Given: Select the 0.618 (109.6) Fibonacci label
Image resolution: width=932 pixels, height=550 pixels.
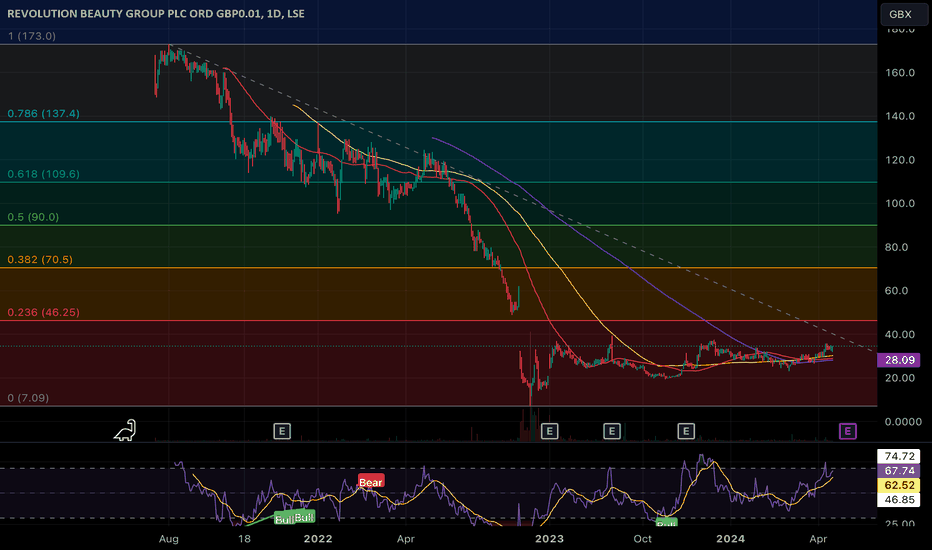Looking at the screenshot, I should (43, 174).
